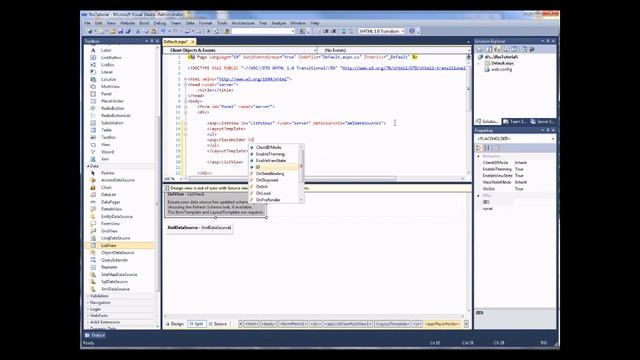The height and width of the screenshot is (360, 640).
Task: Select the TextBox control in the Toolbox
Action: tap(108, 137)
